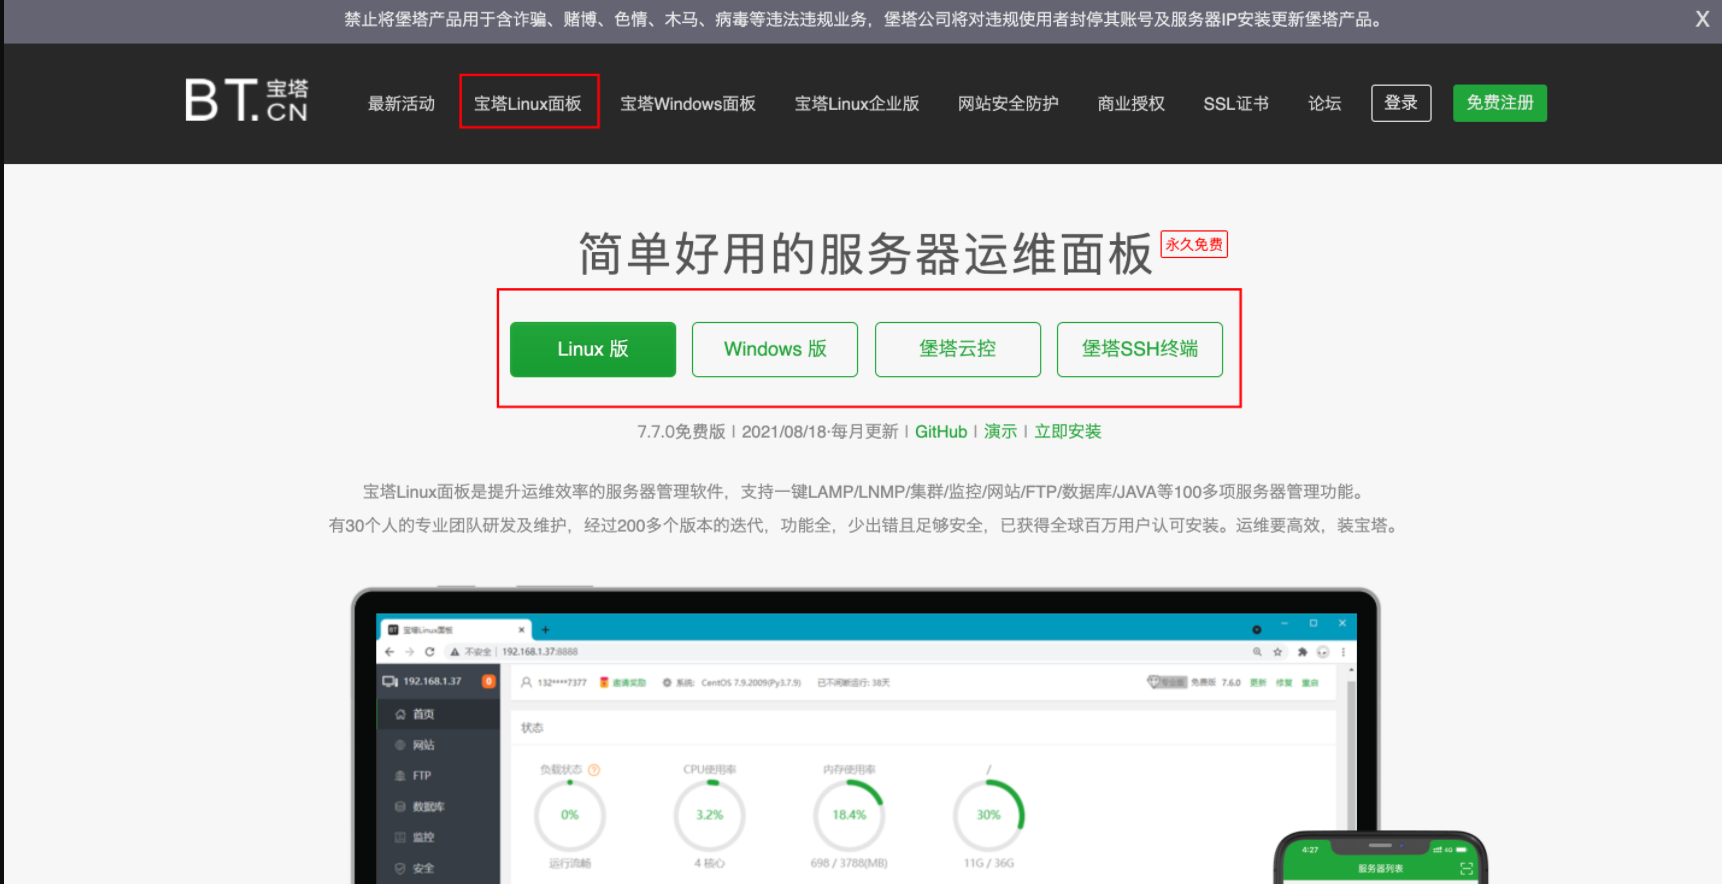This screenshot has width=1722, height=884.
Task: Visit the 论坛 forum link
Action: point(1325,103)
